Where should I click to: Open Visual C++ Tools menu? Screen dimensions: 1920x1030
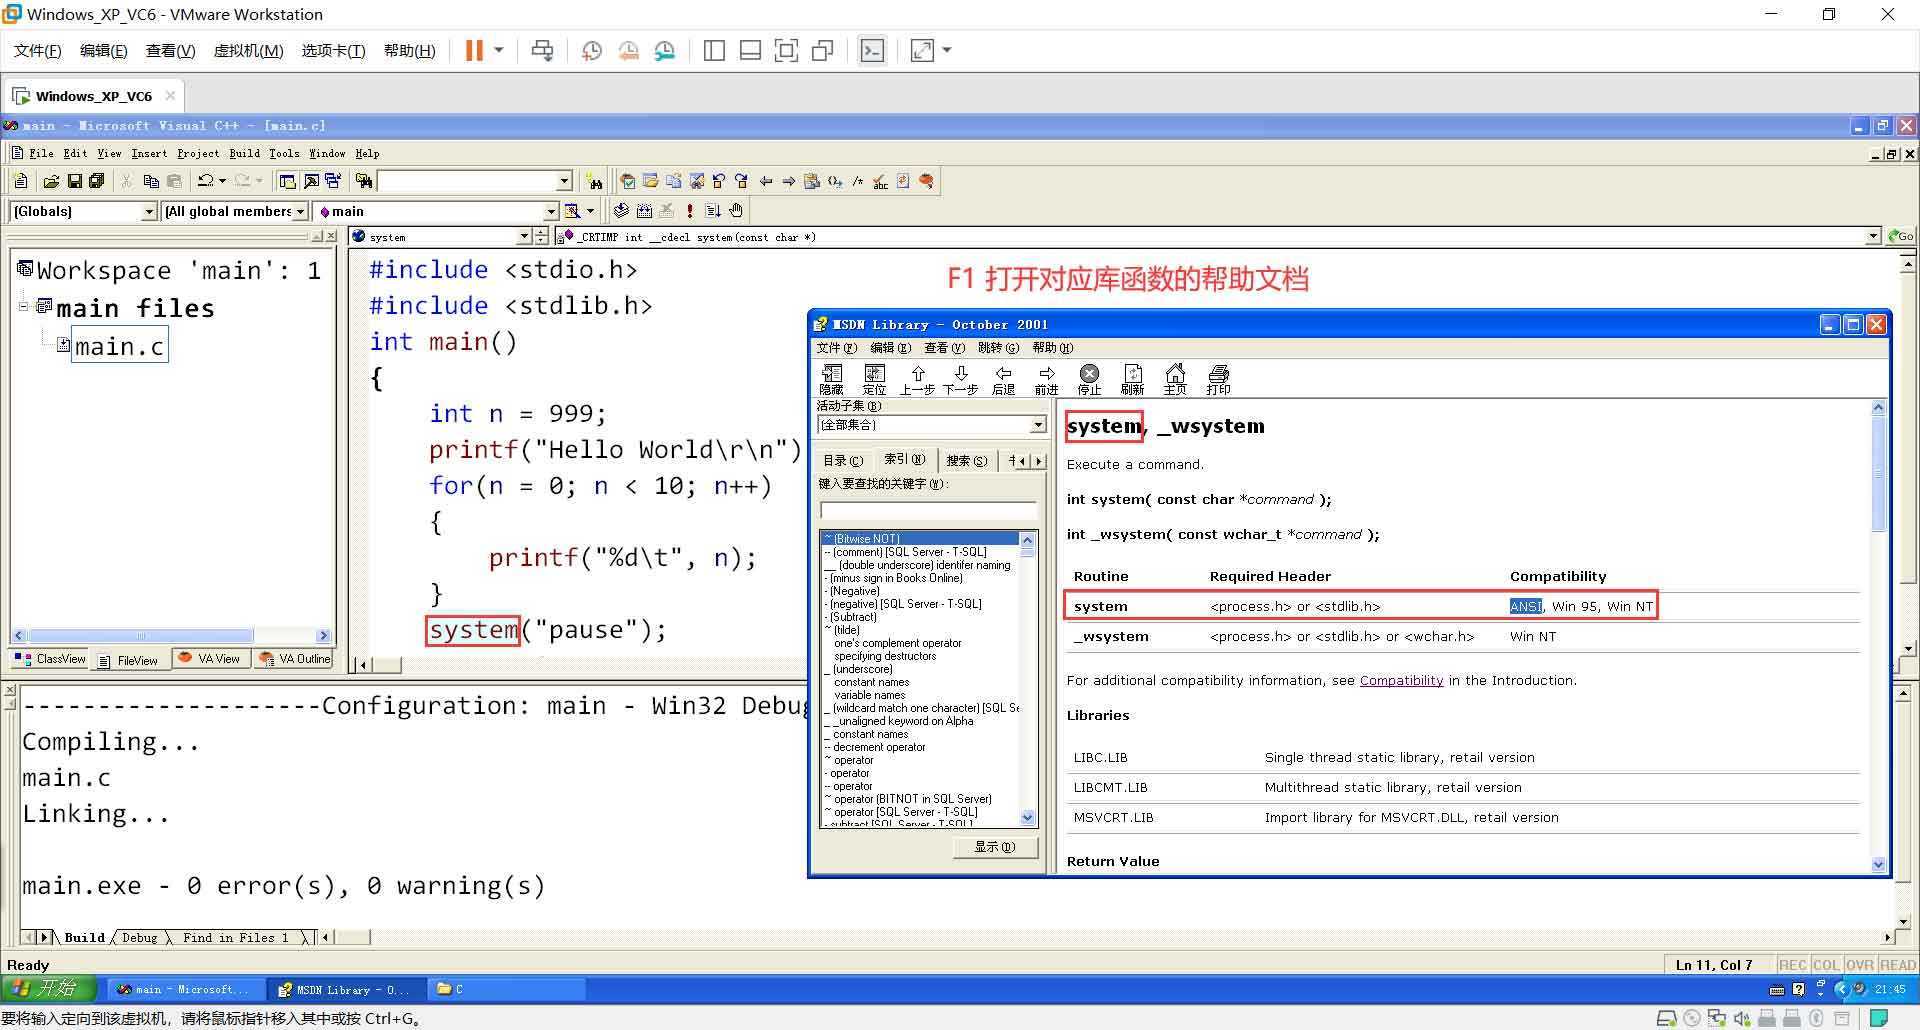[284, 154]
